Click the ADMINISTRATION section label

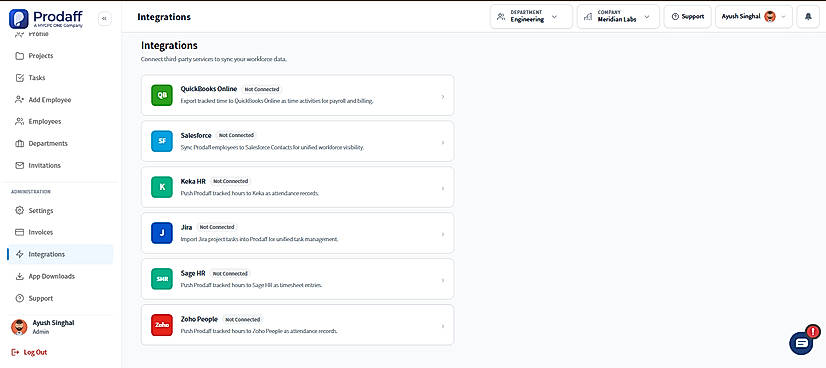tap(31, 192)
